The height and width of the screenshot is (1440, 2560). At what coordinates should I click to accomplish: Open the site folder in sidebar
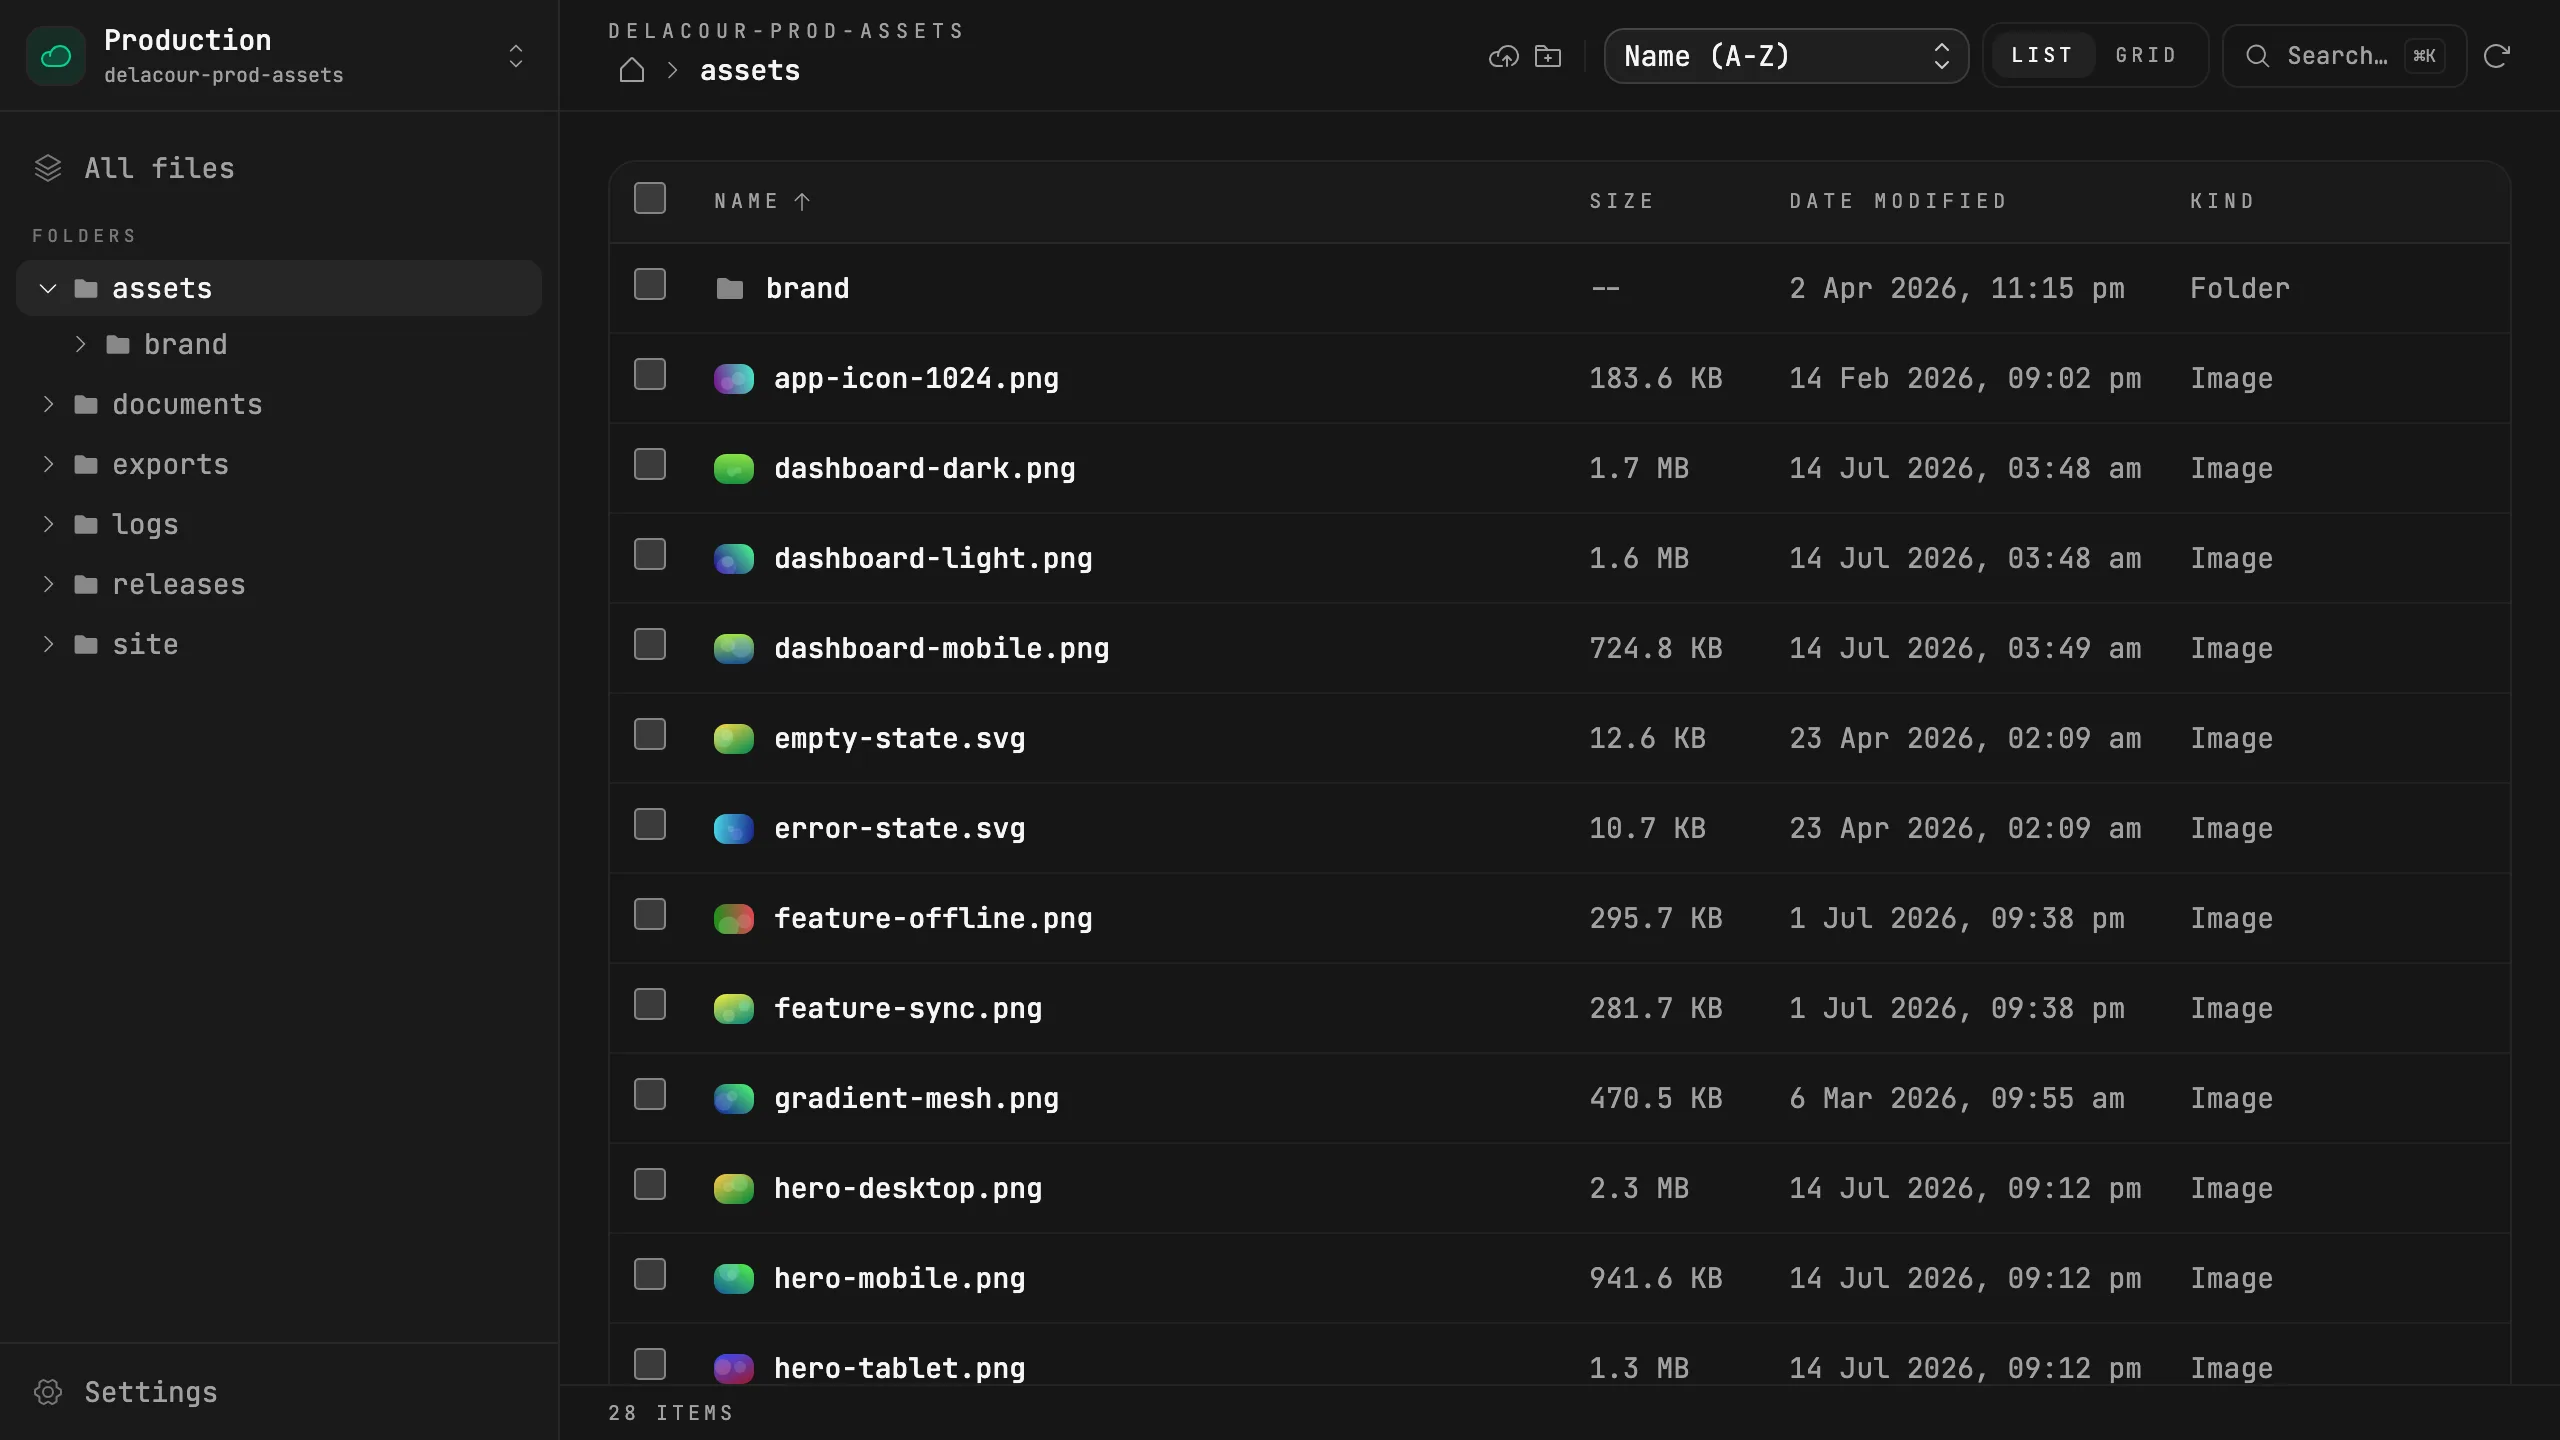[279, 644]
